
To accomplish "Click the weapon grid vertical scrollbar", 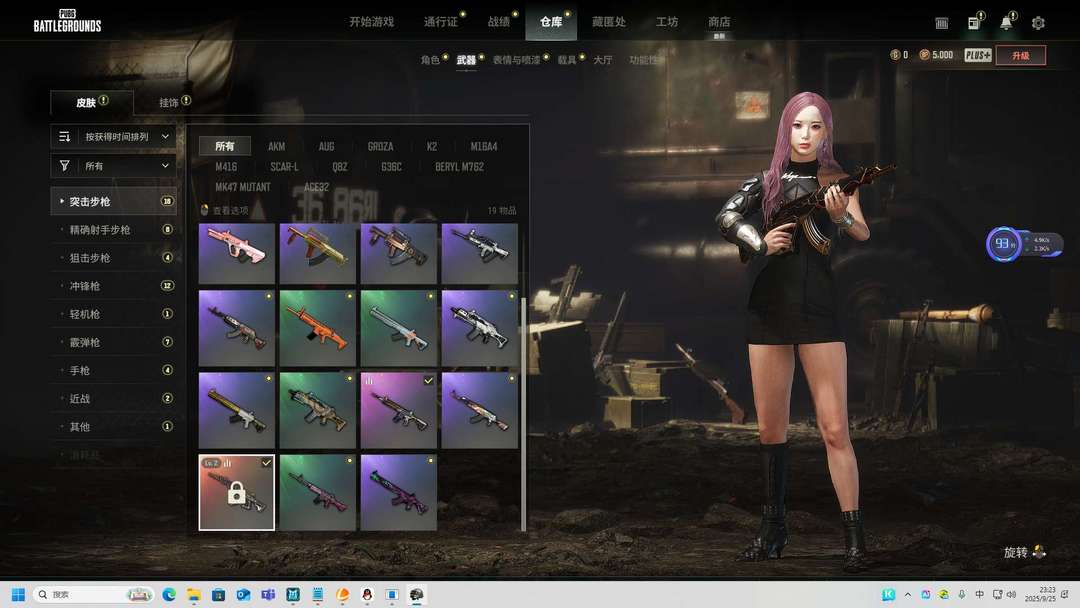I will point(523,413).
